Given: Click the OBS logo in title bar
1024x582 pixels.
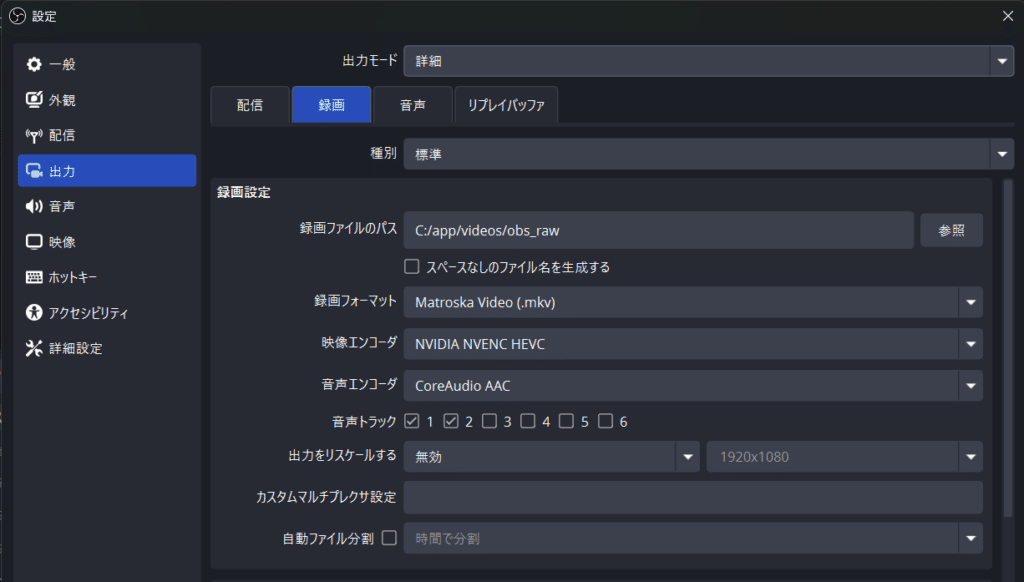Looking at the screenshot, I should (18, 16).
